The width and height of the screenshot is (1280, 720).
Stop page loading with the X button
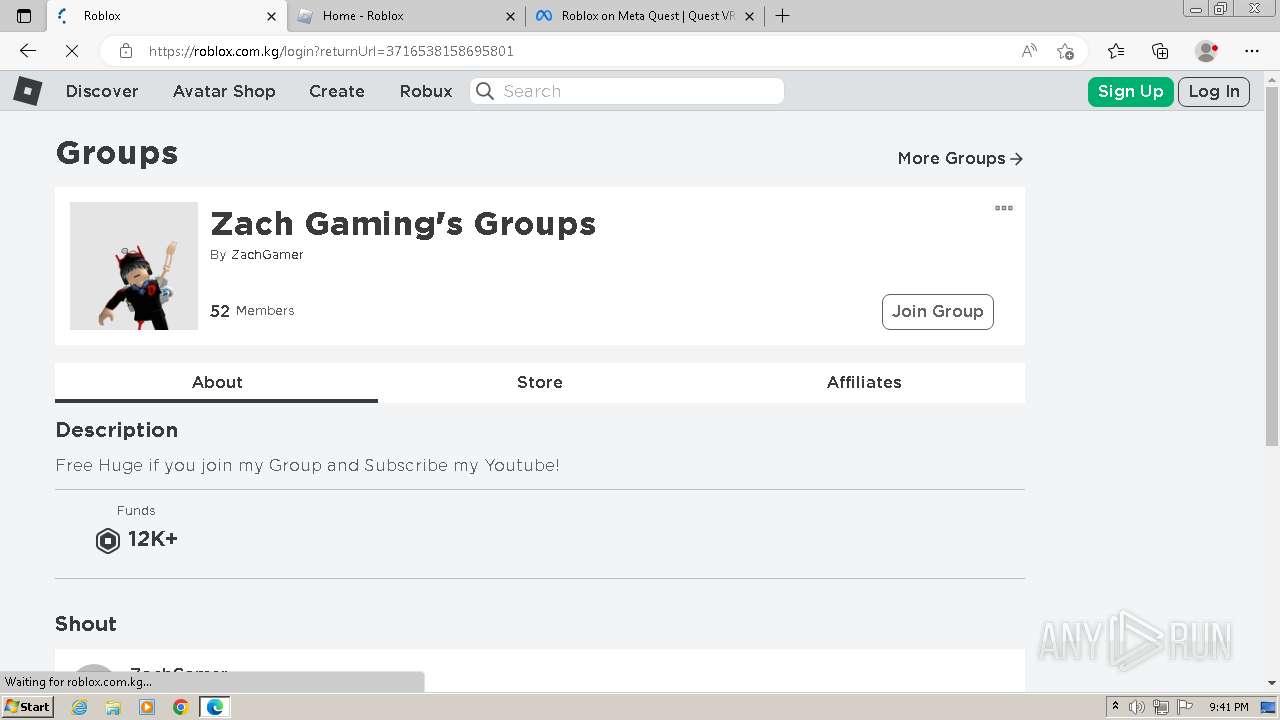click(72, 51)
